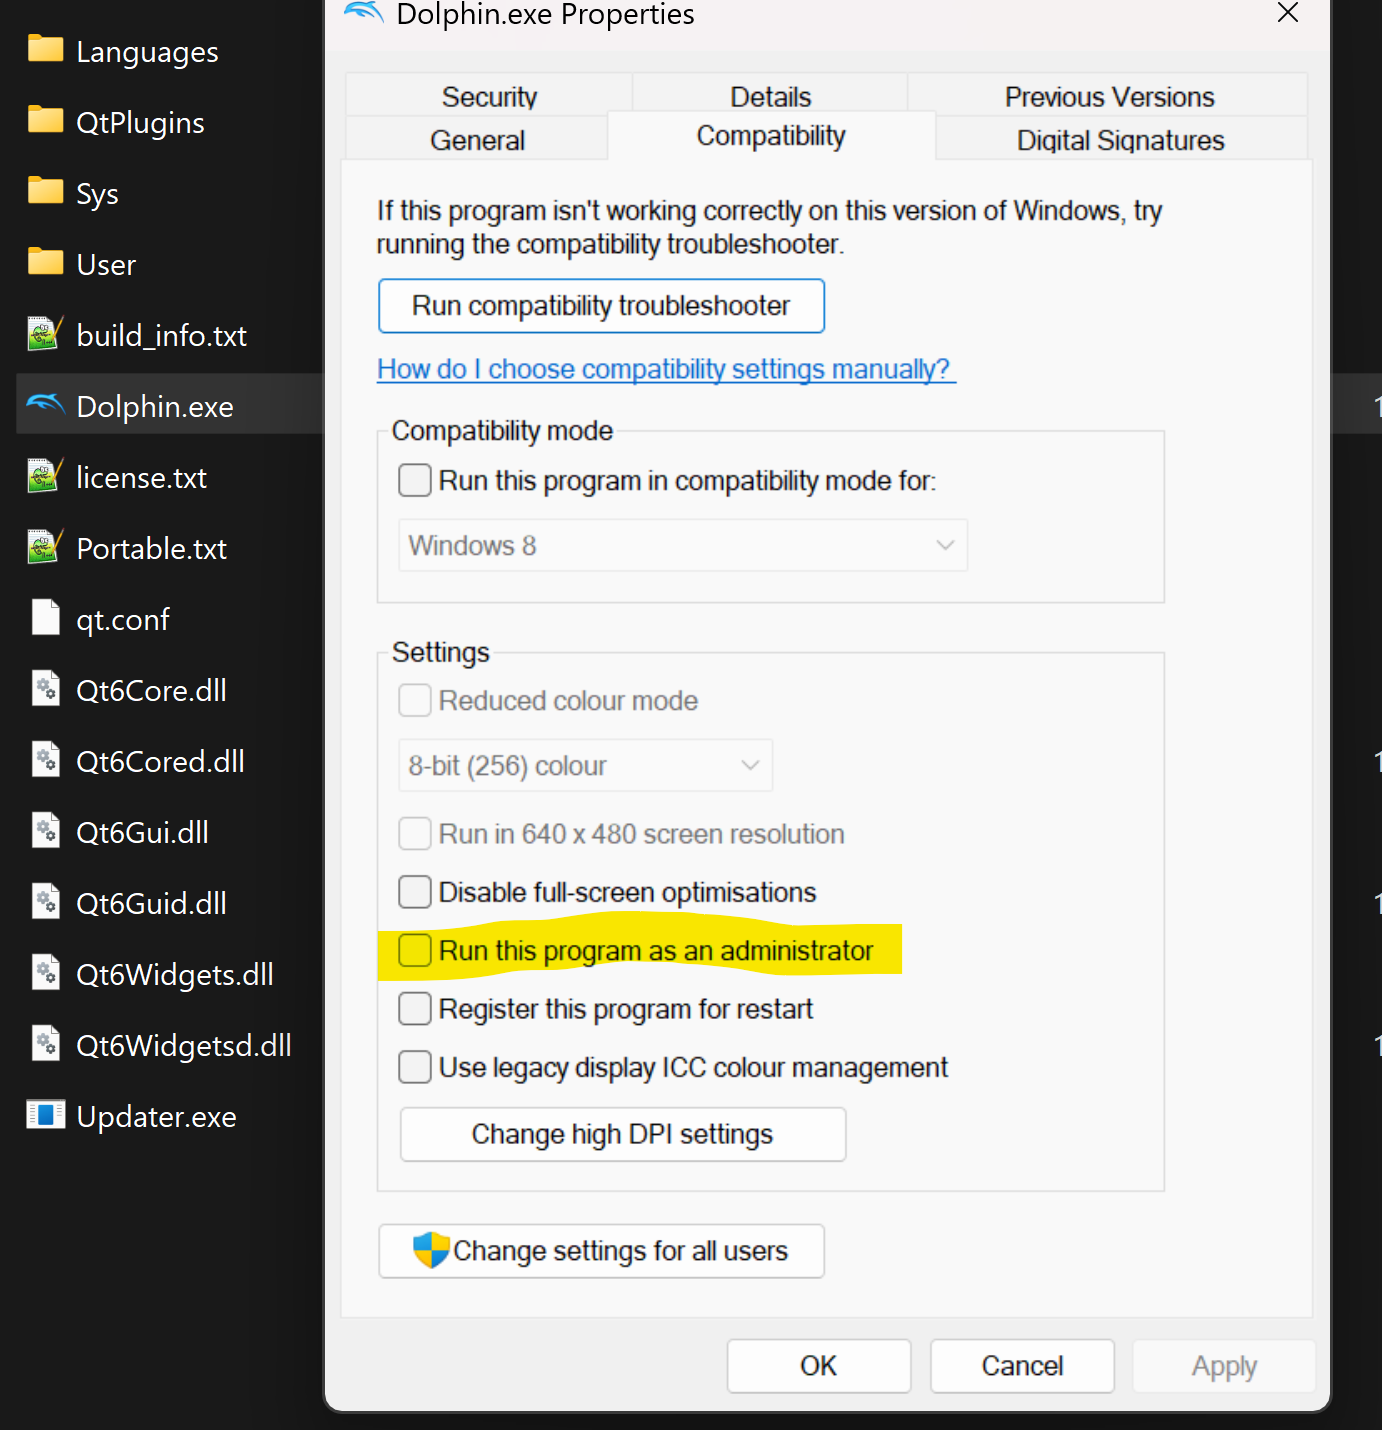The image size is (1382, 1430).
Task: Select qt.conf file name
Action: (x=123, y=619)
